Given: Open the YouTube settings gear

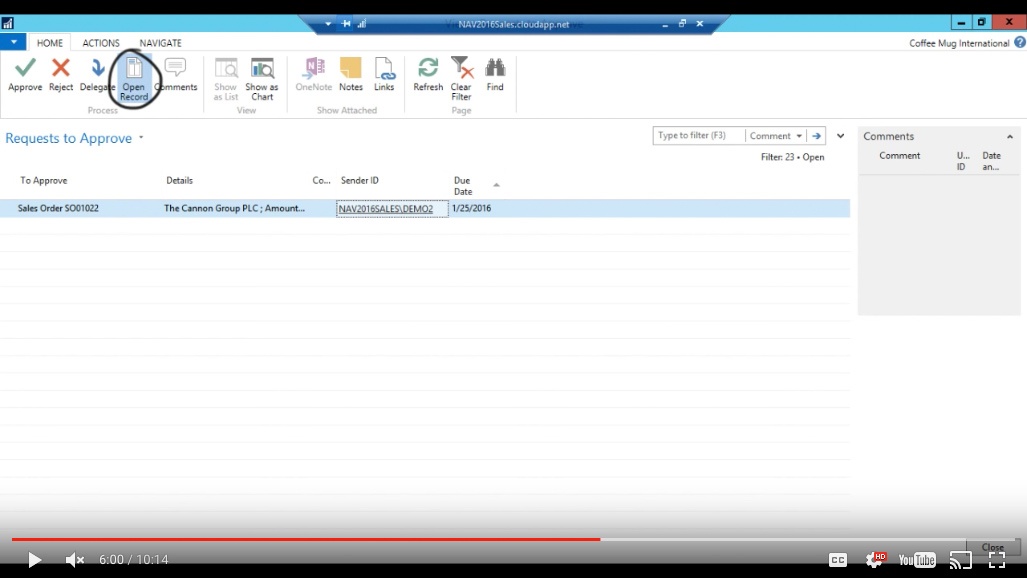Looking at the screenshot, I should coord(875,559).
